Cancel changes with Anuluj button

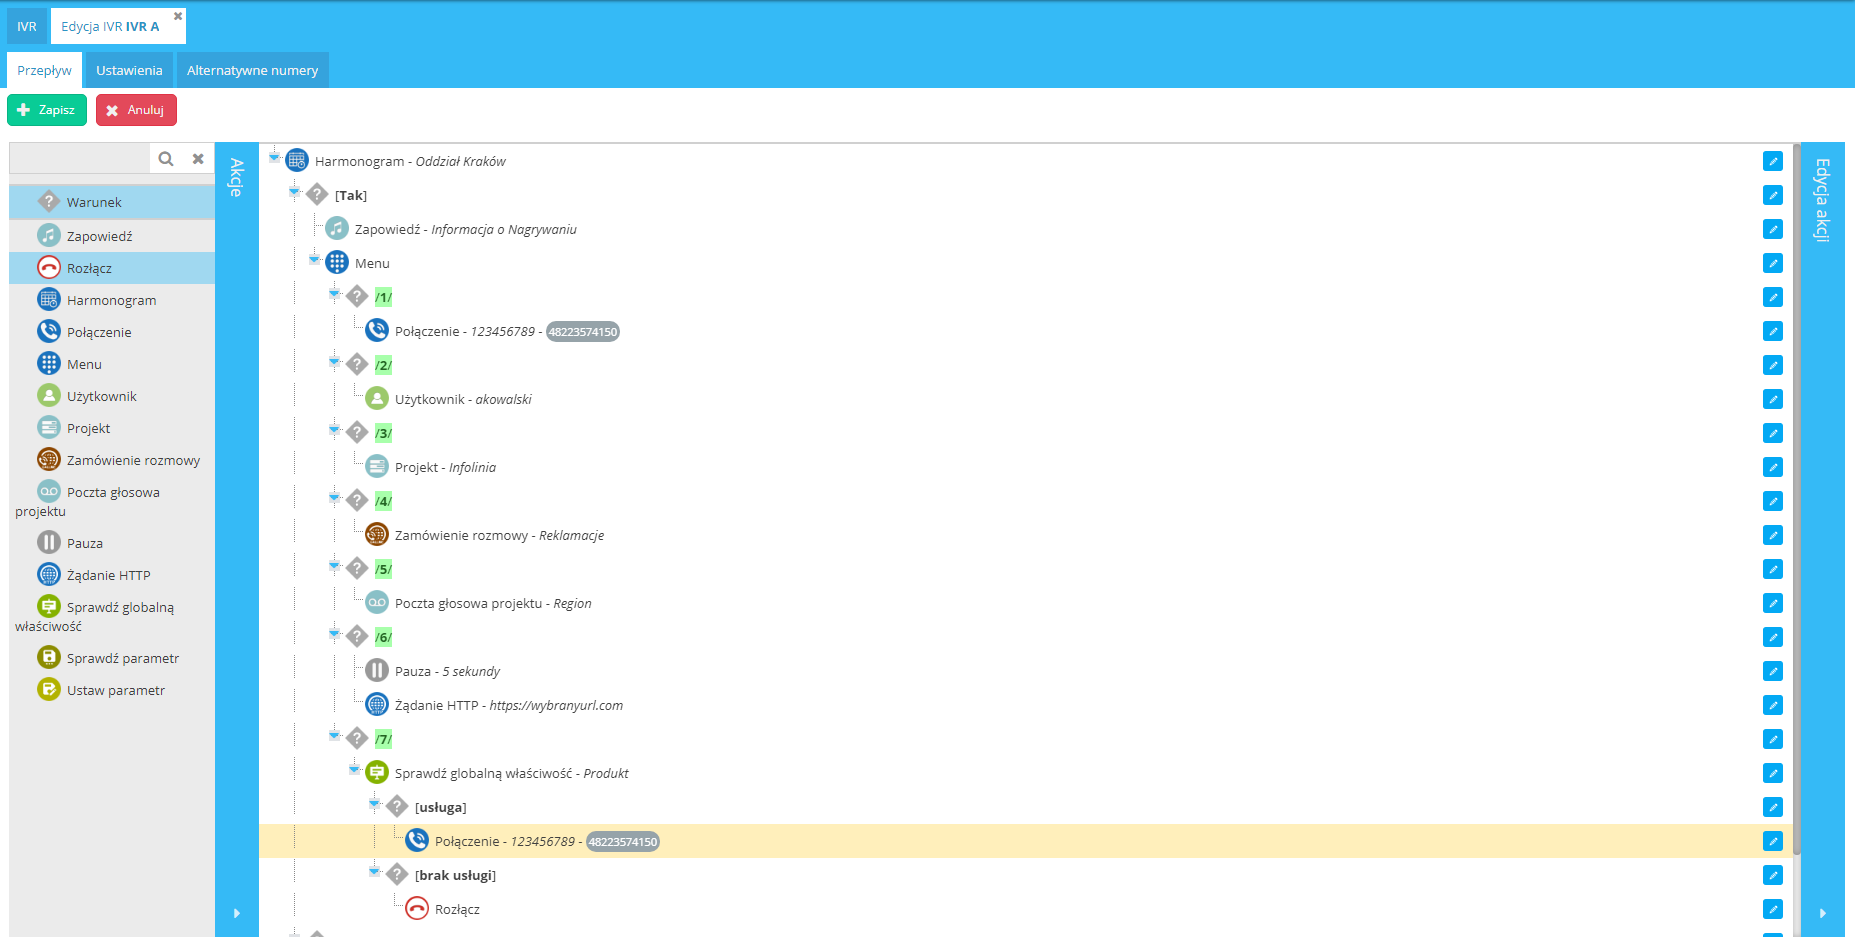click(136, 110)
